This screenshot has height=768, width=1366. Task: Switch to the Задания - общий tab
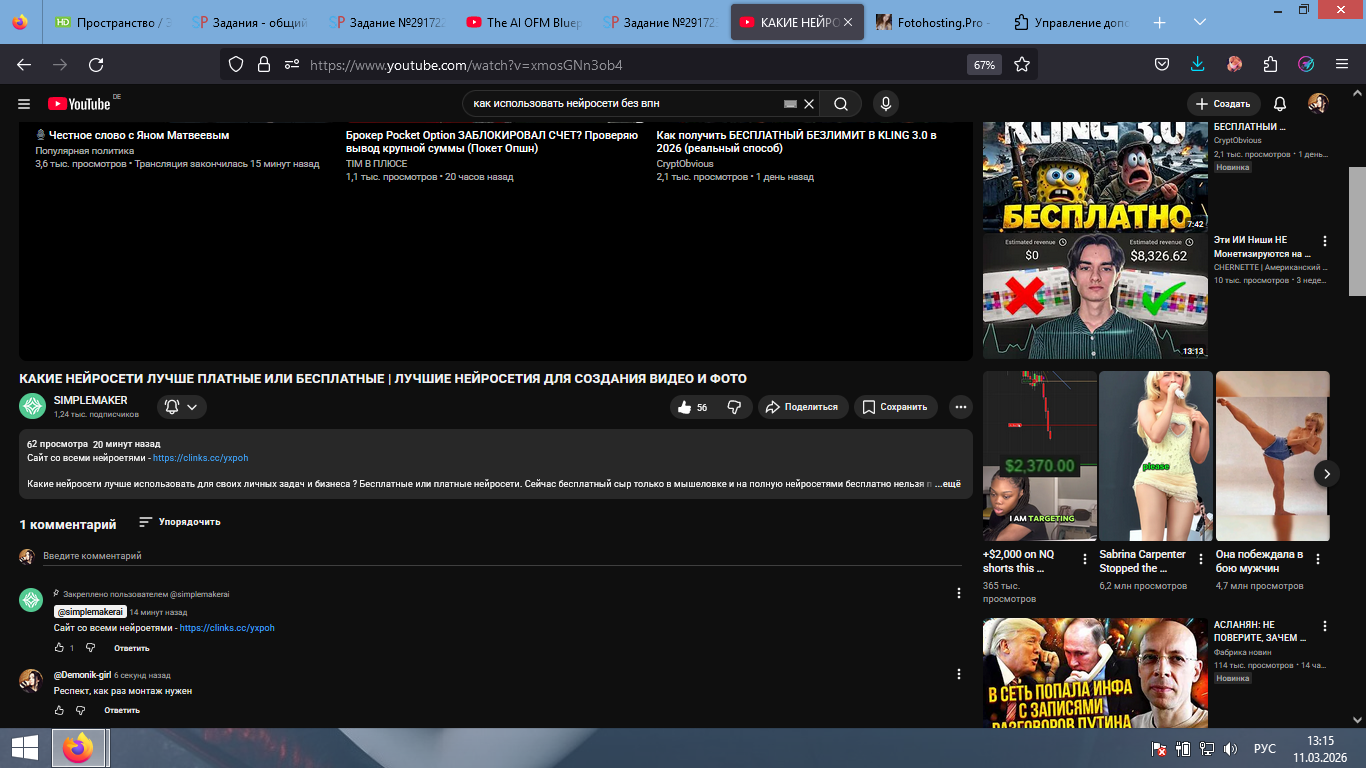coord(250,22)
